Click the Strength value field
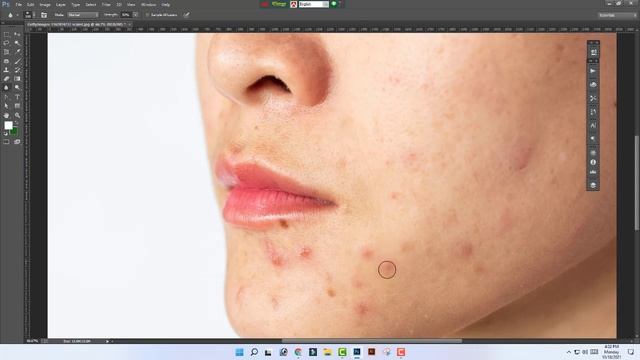 tap(126, 15)
